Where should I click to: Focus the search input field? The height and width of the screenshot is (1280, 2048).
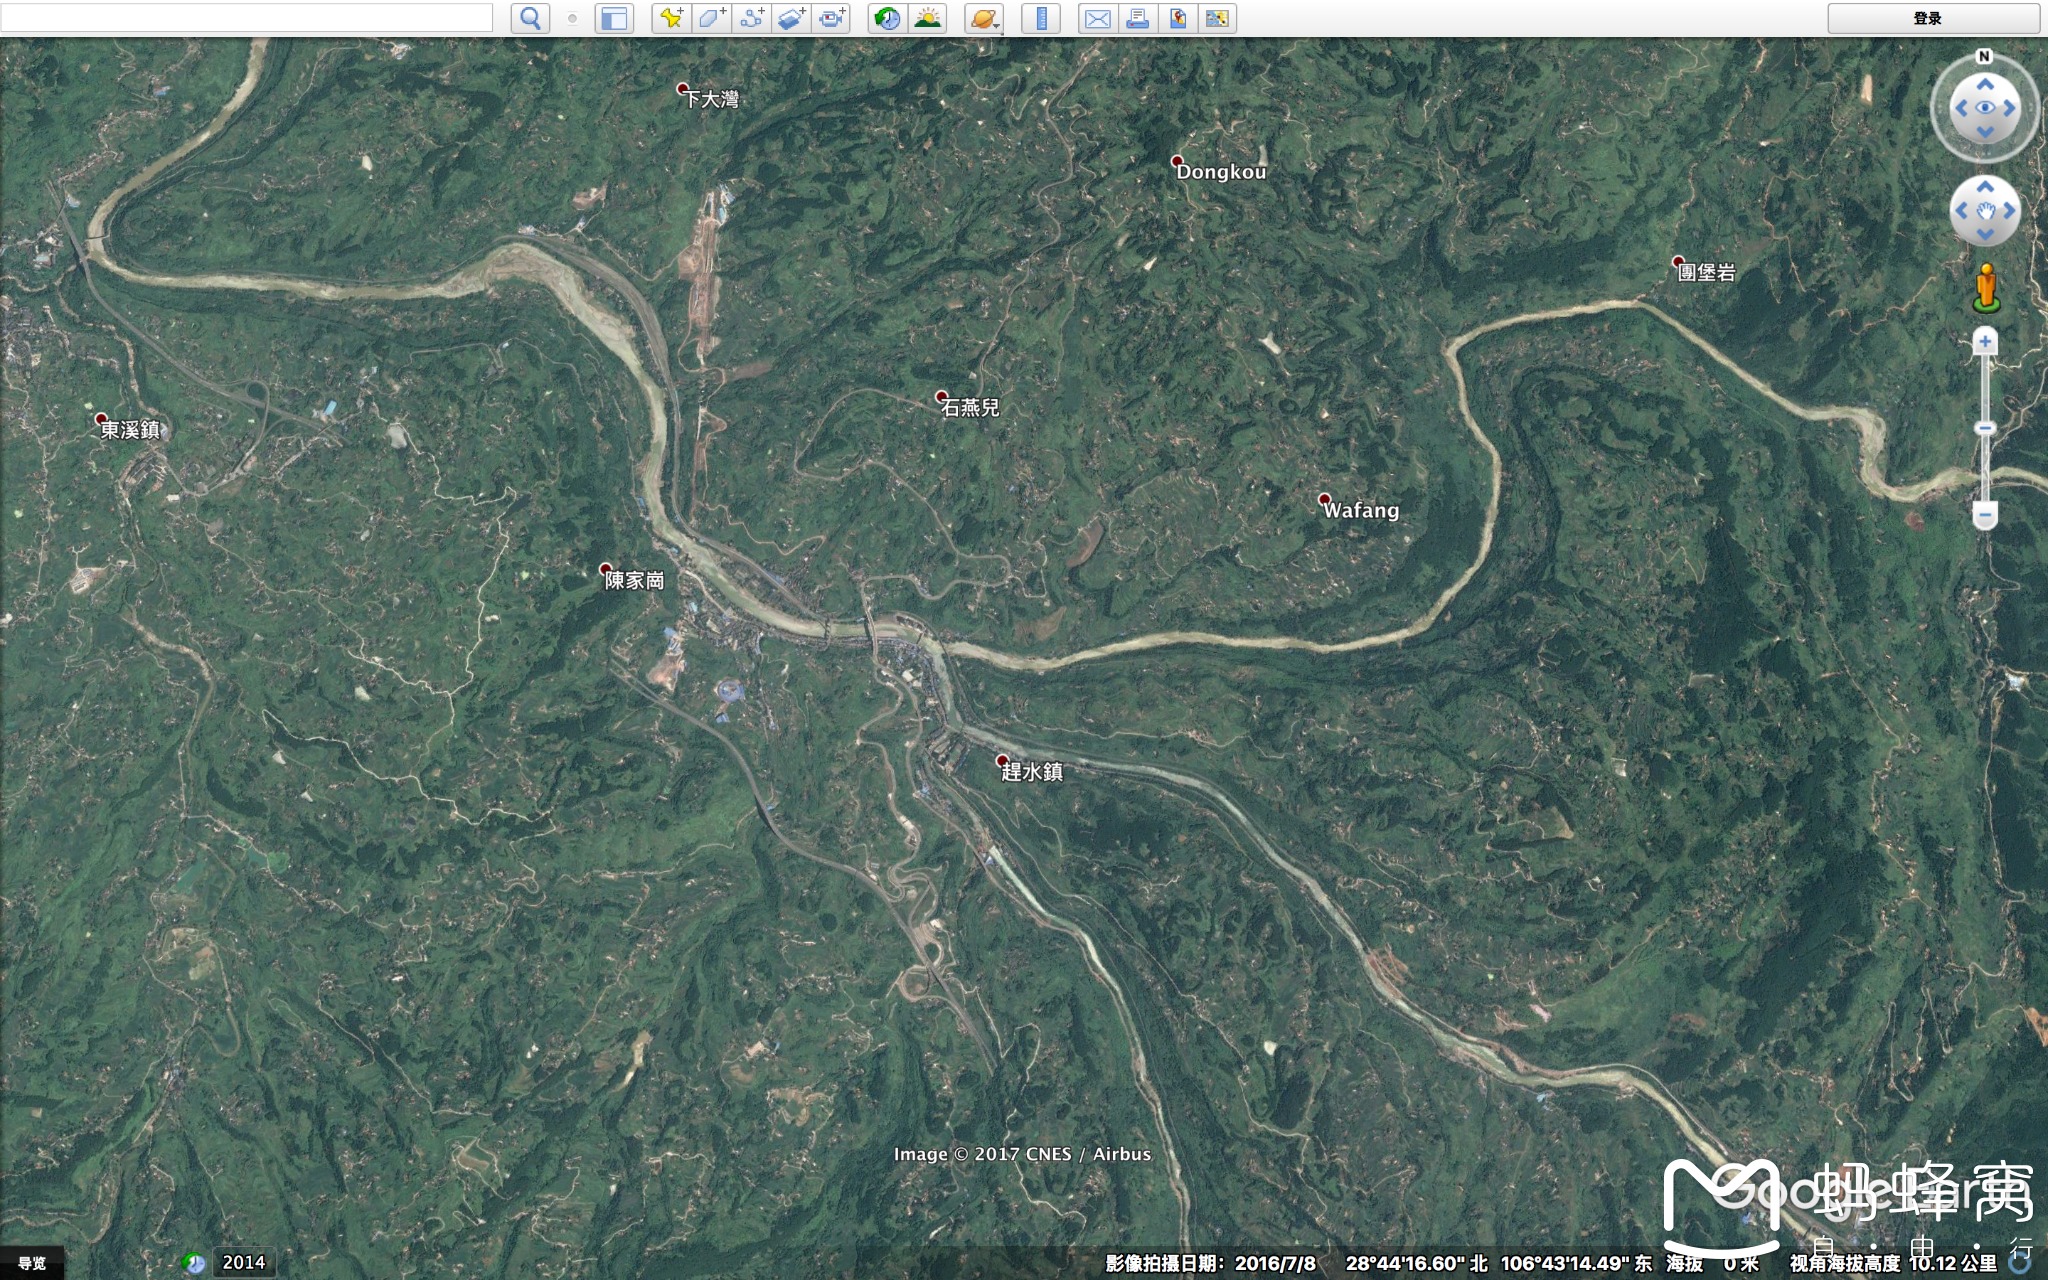tap(246, 18)
